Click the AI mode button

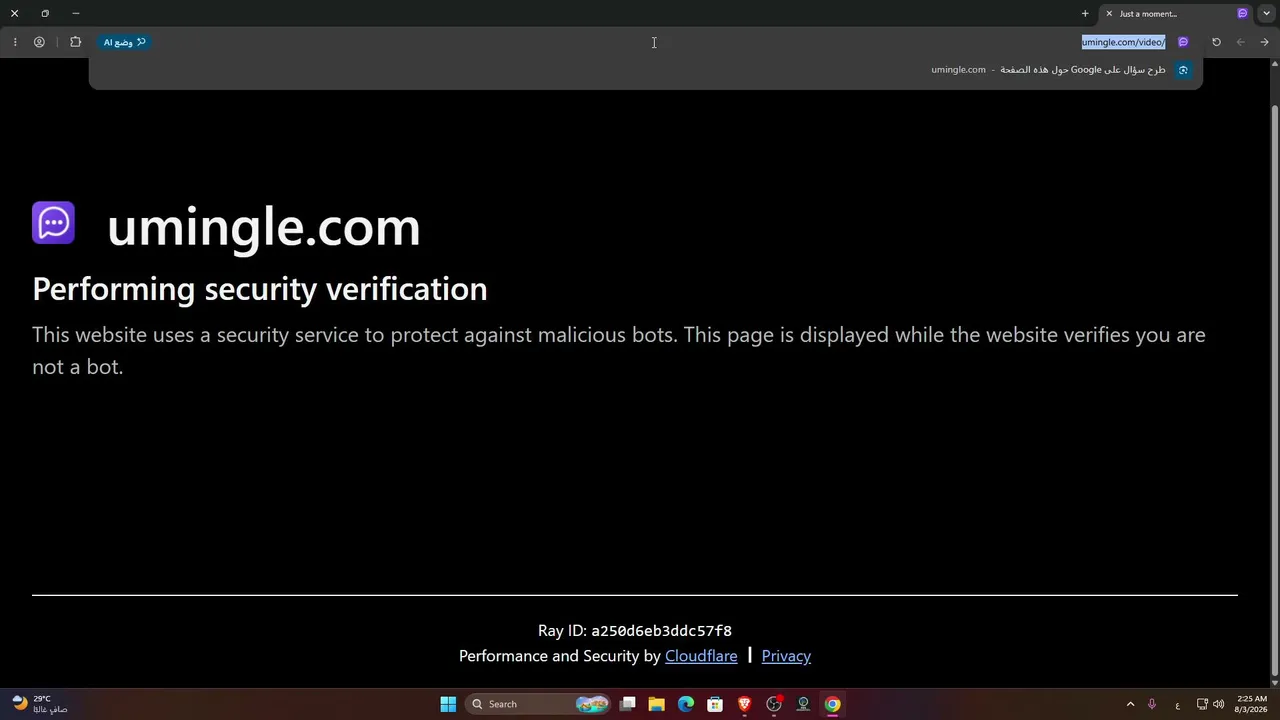pos(125,42)
